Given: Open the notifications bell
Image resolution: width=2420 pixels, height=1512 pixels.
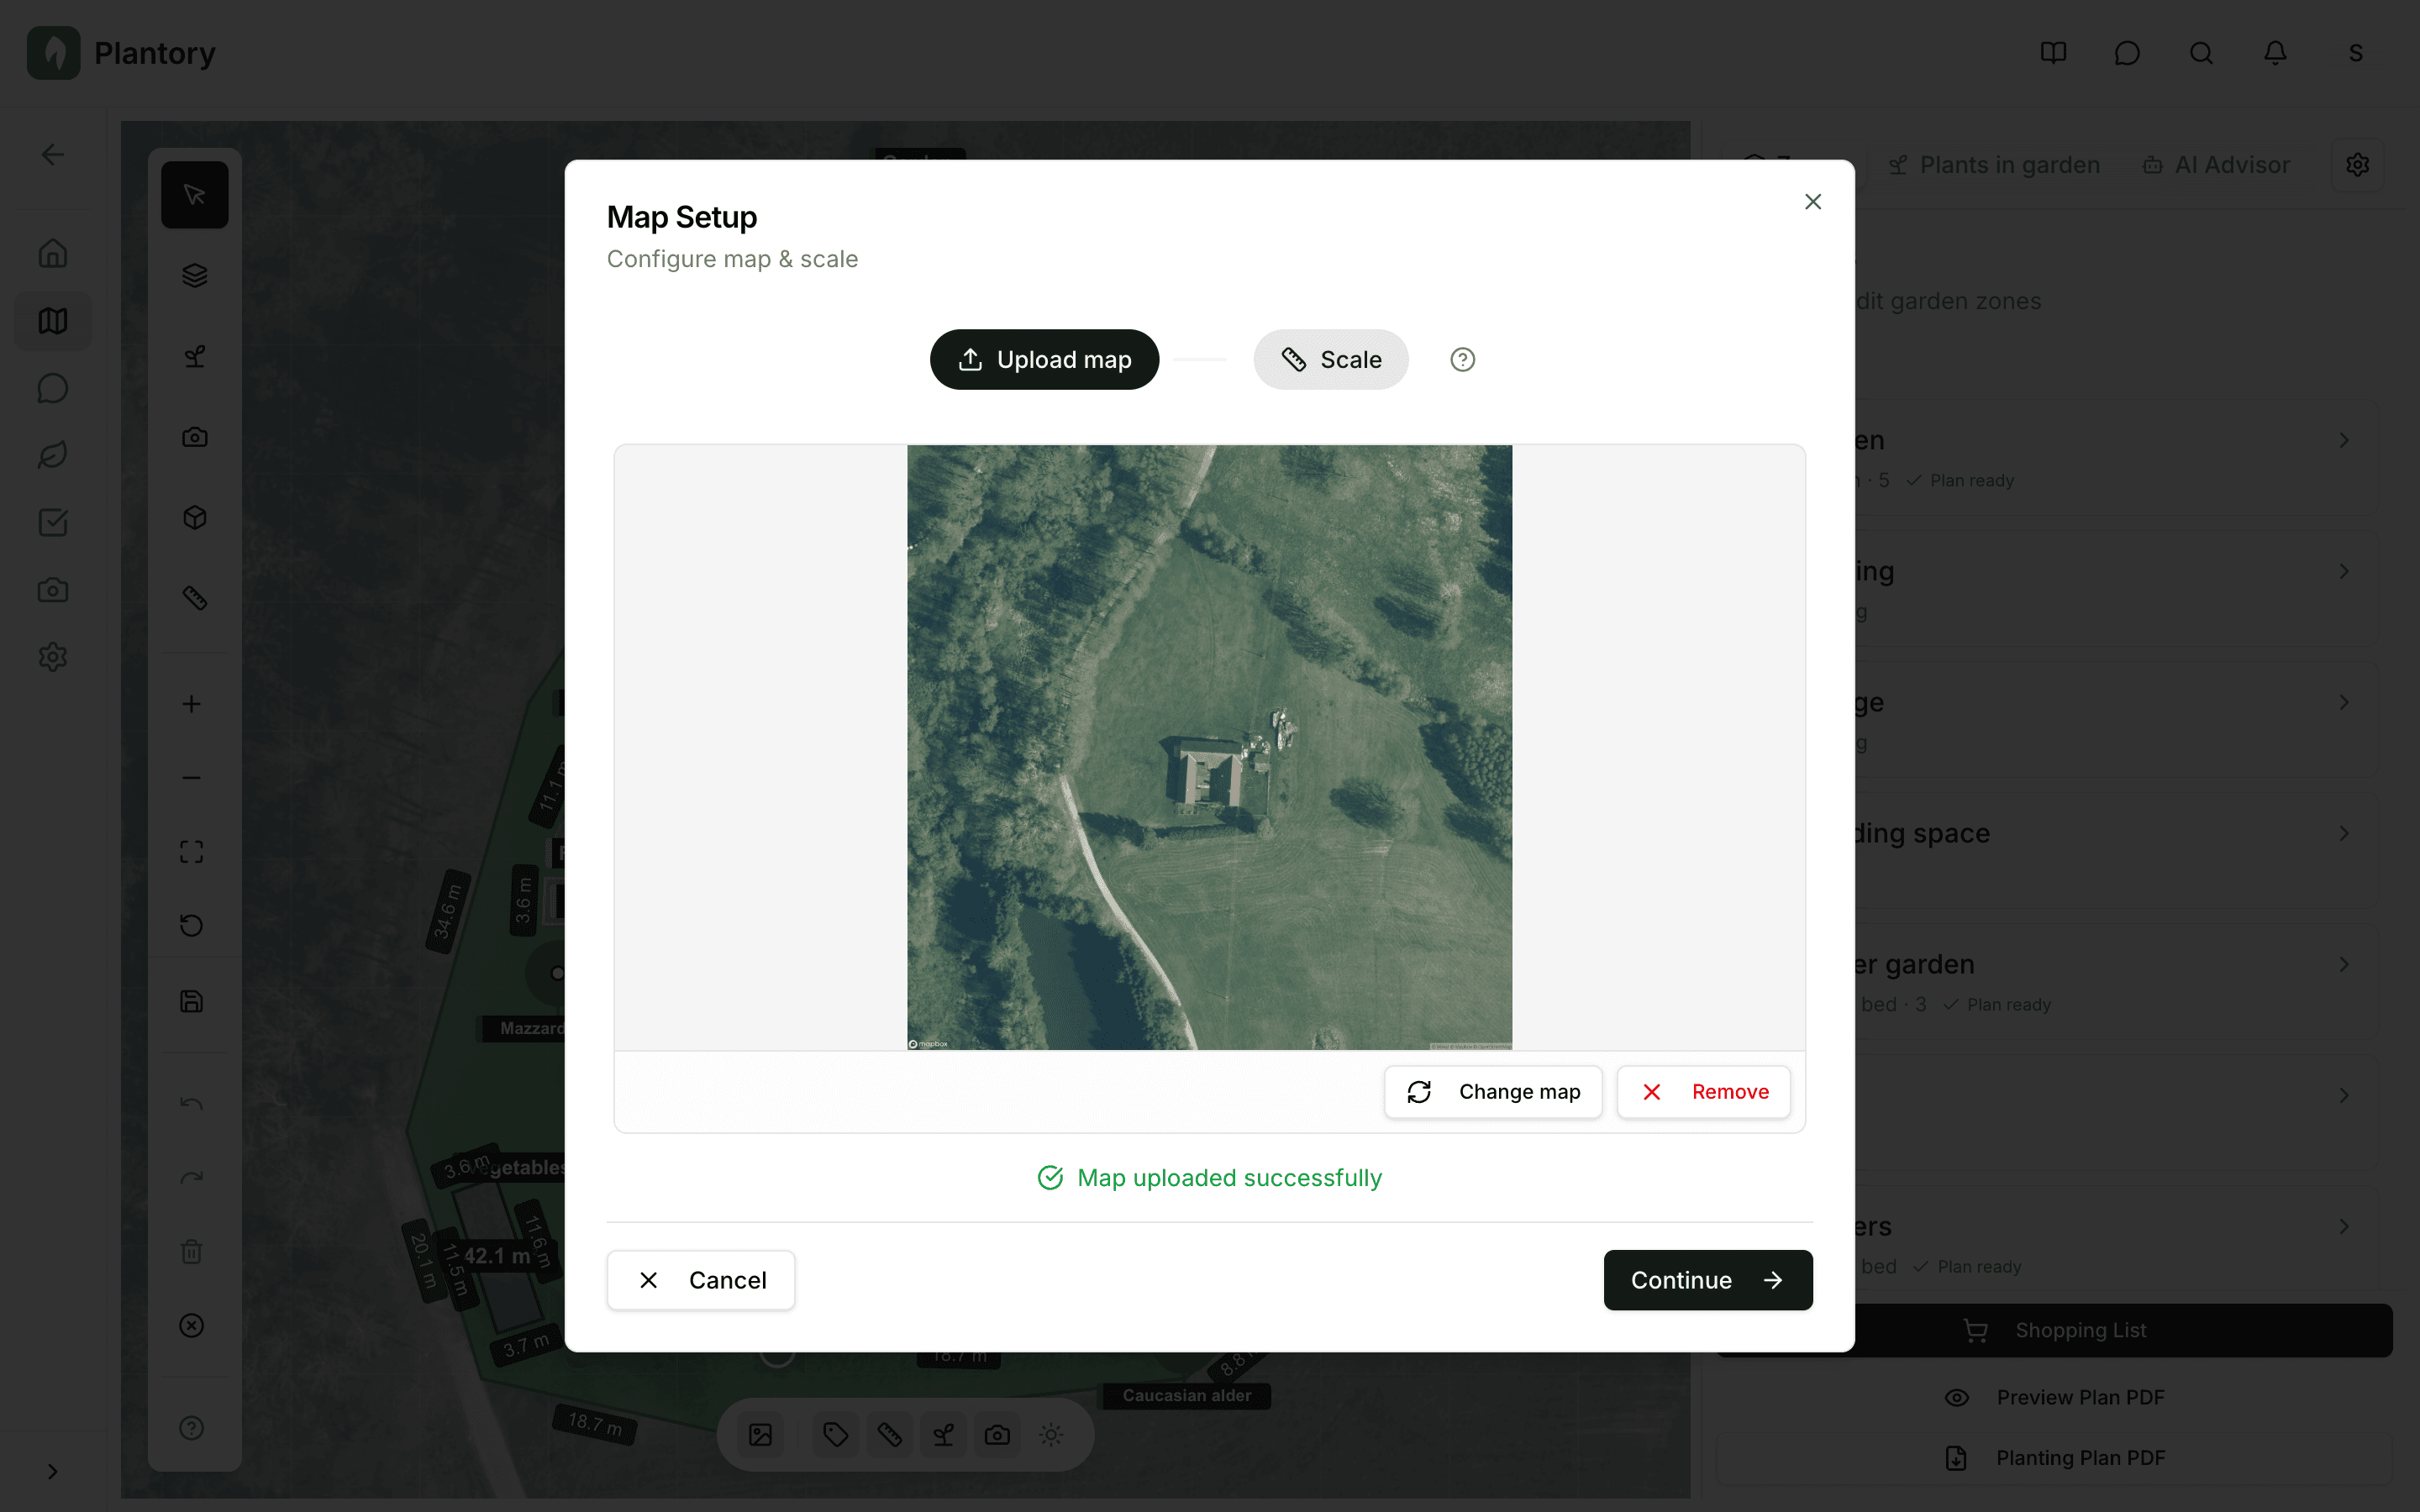Looking at the screenshot, I should tap(2275, 53).
